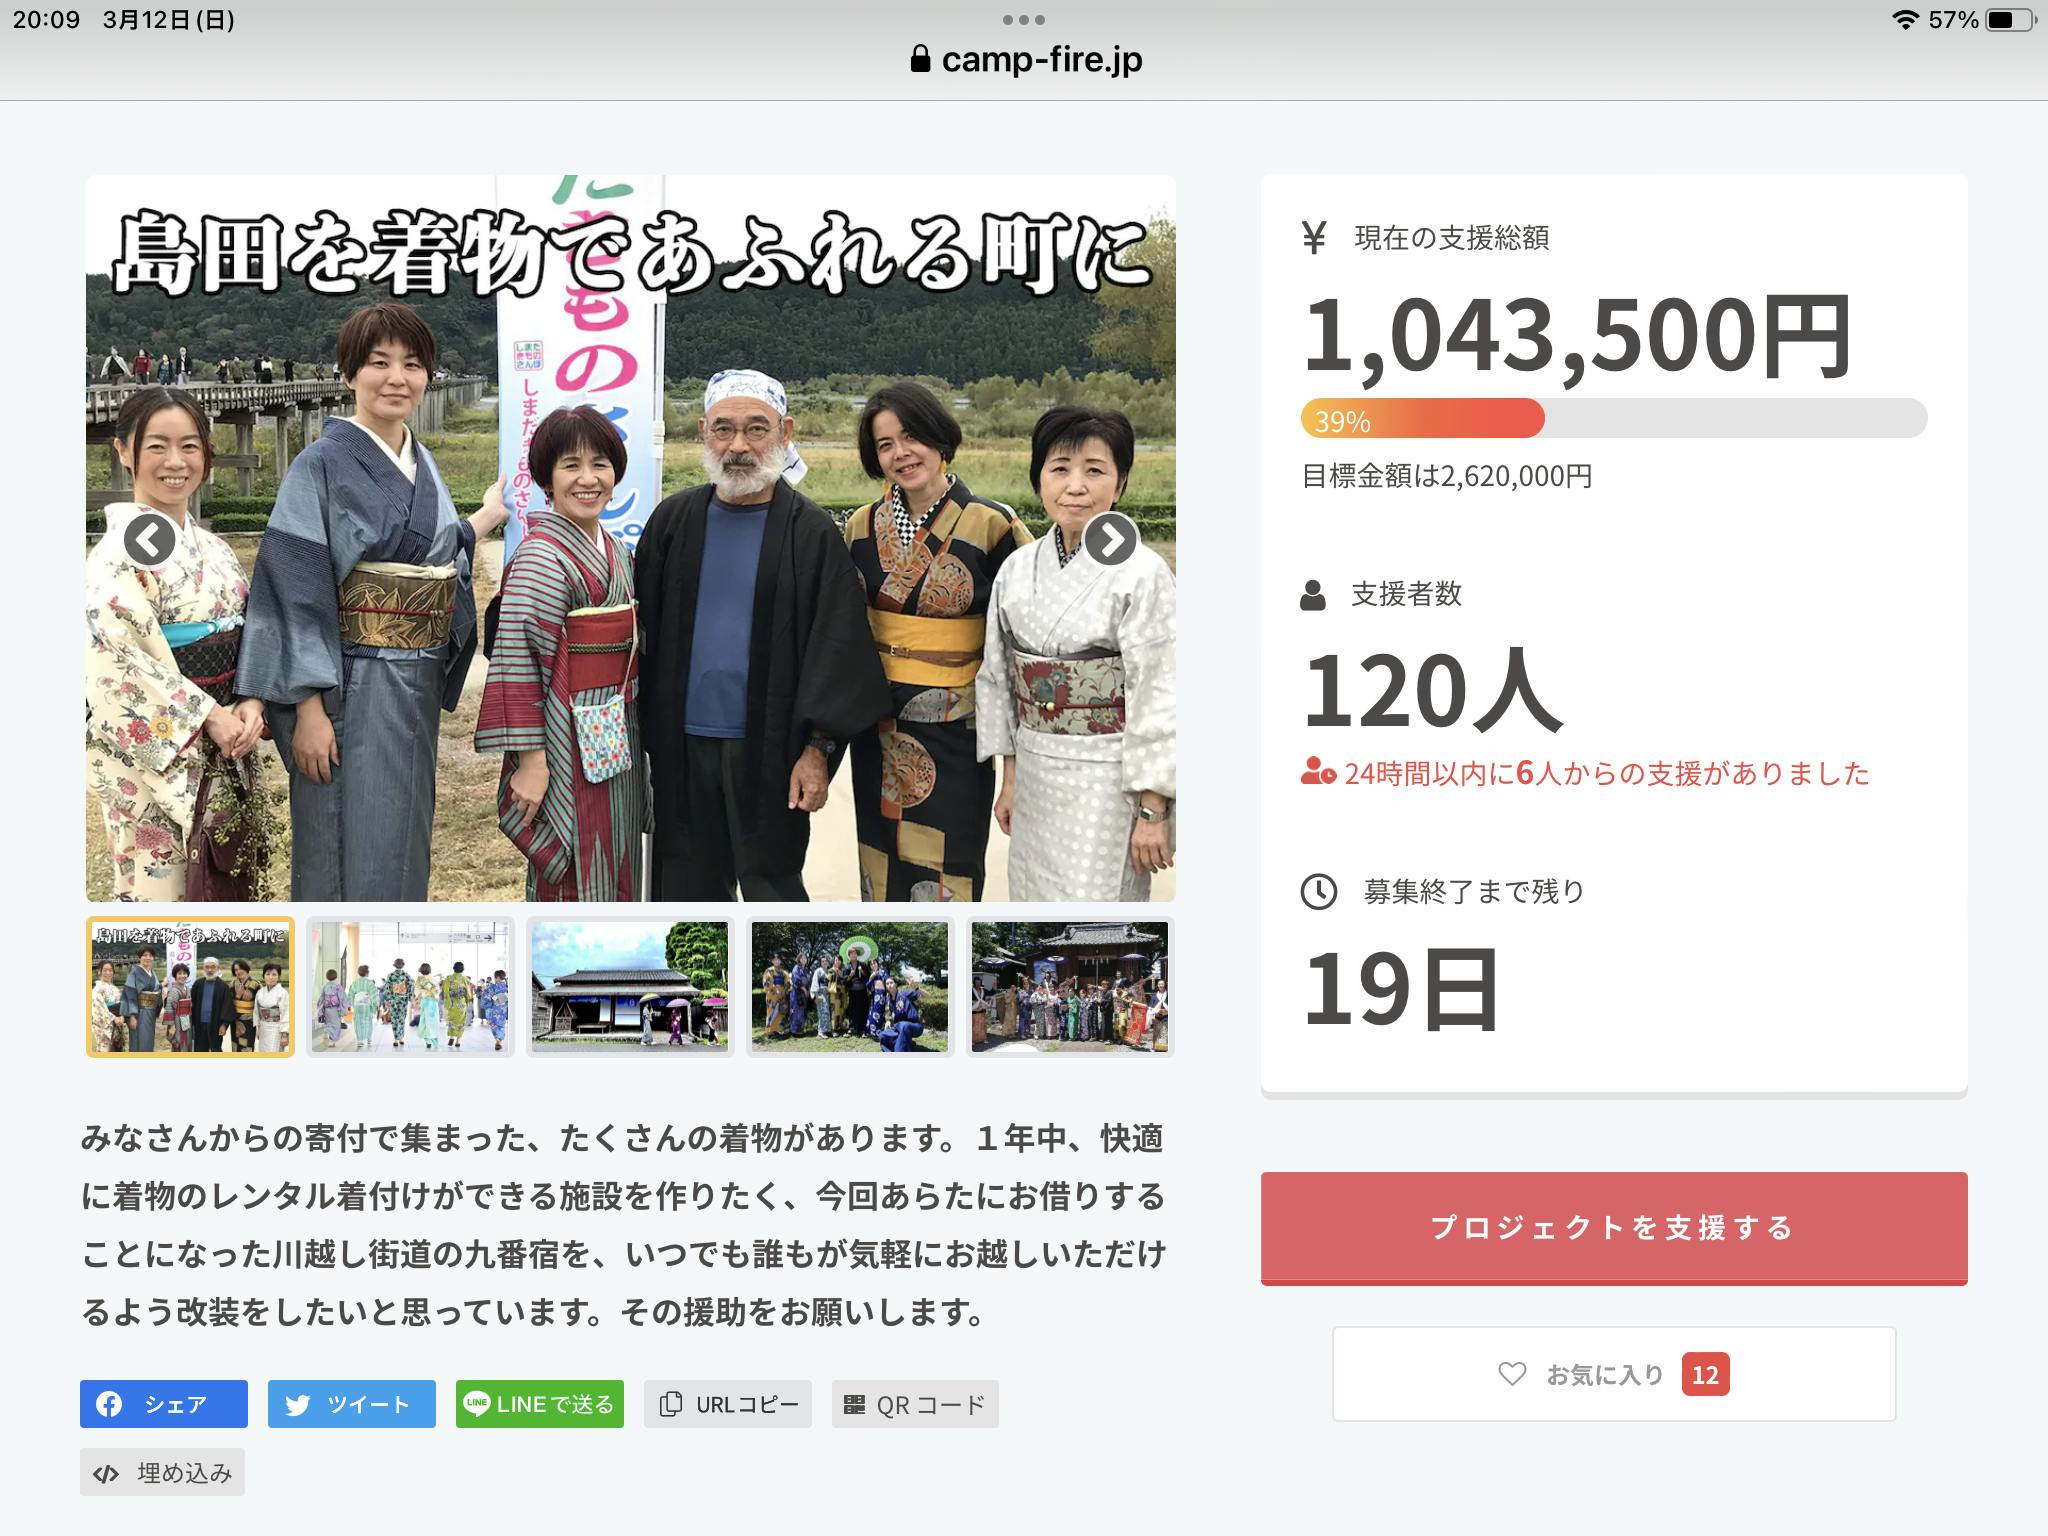The width and height of the screenshot is (2048, 1536).
Task: Show the QR コード for the project
Action: (915, 1404)
